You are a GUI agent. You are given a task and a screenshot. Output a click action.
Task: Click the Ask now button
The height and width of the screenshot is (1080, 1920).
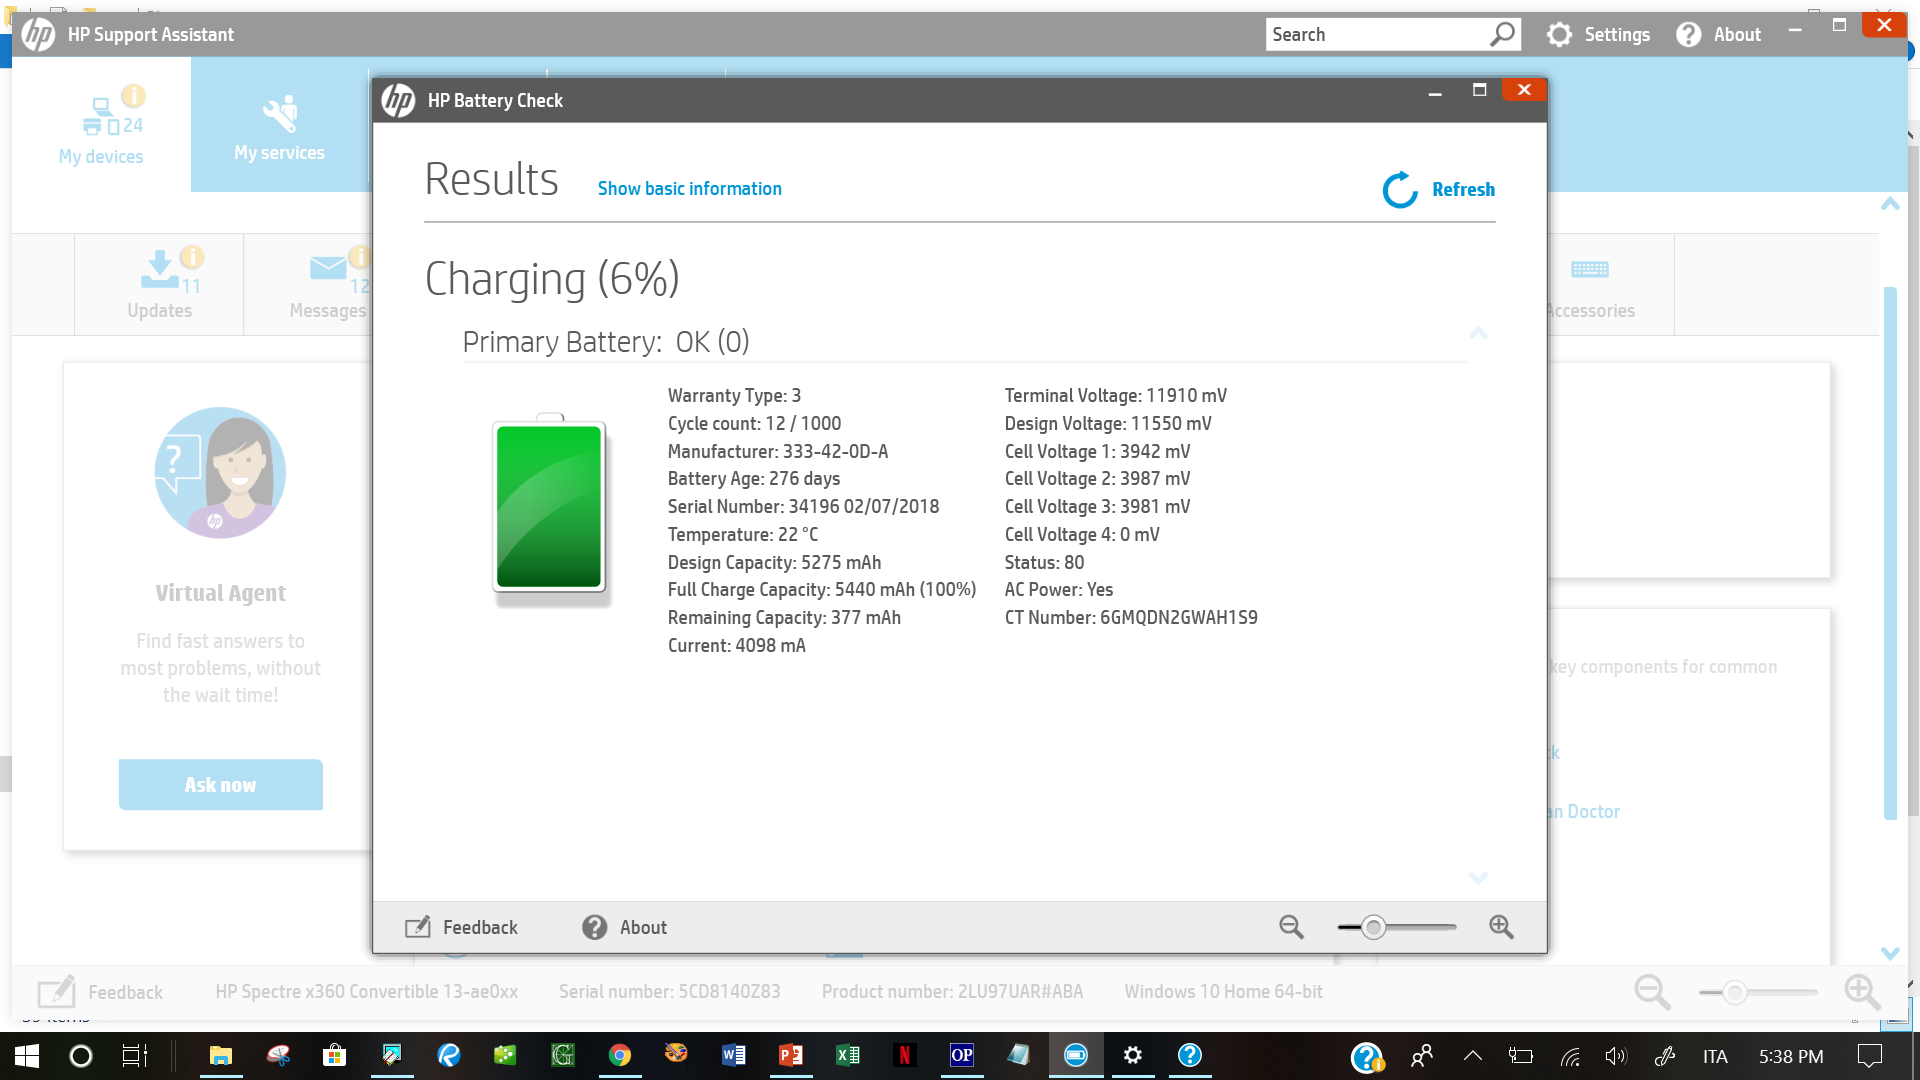click(220, 785)
